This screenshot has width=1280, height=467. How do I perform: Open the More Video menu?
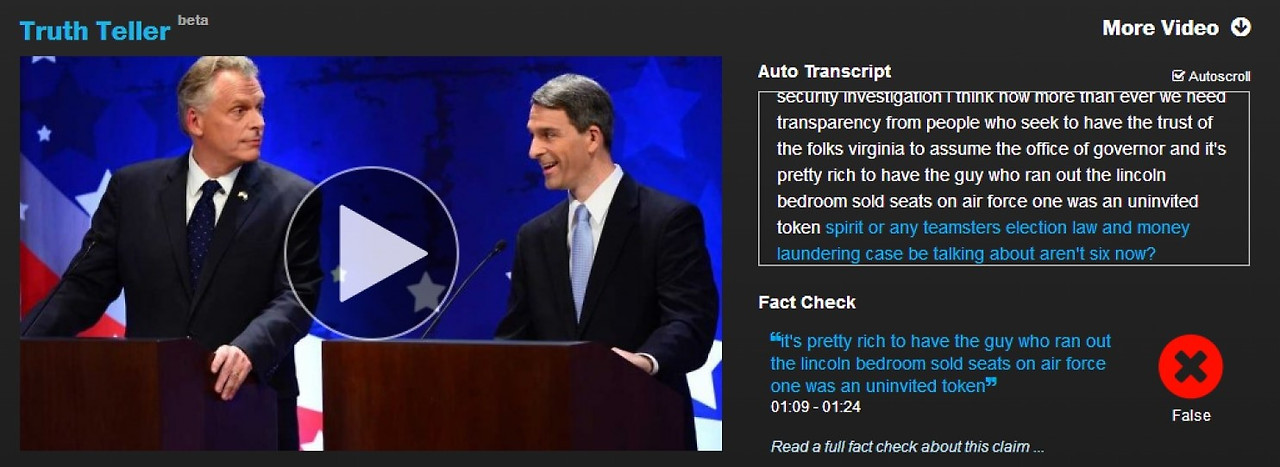coord(1160,28)
